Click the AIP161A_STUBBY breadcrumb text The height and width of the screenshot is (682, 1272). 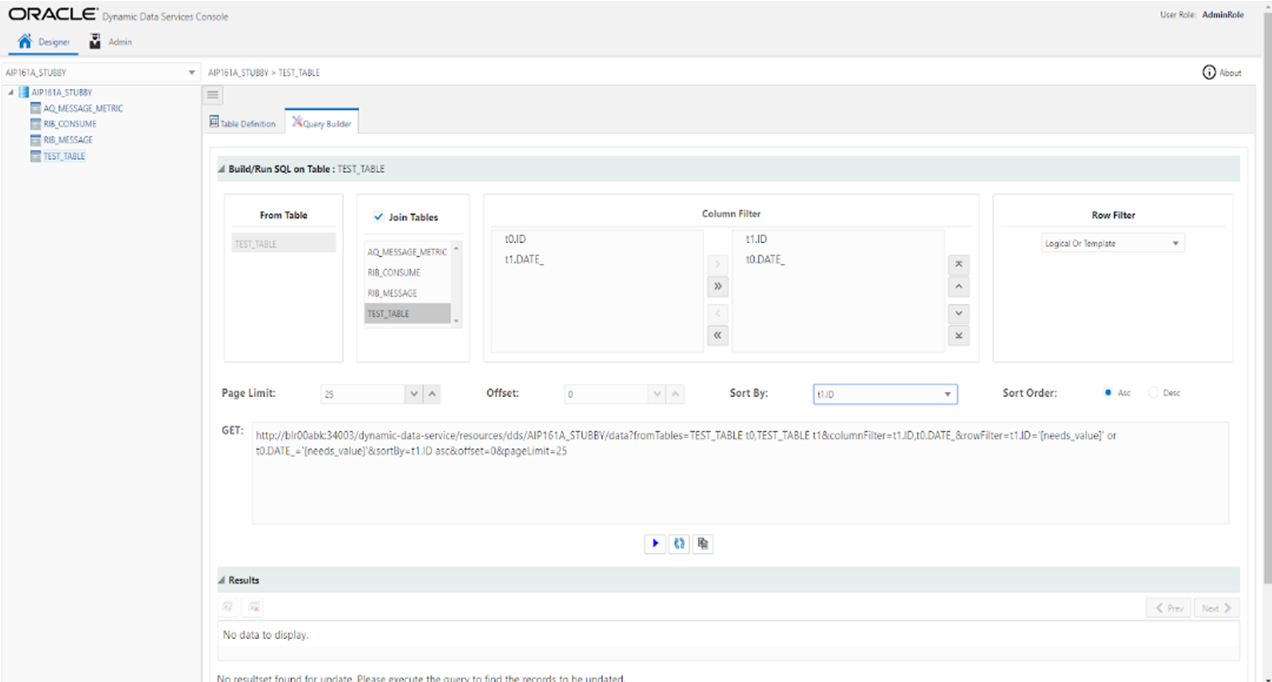point(240,73)
